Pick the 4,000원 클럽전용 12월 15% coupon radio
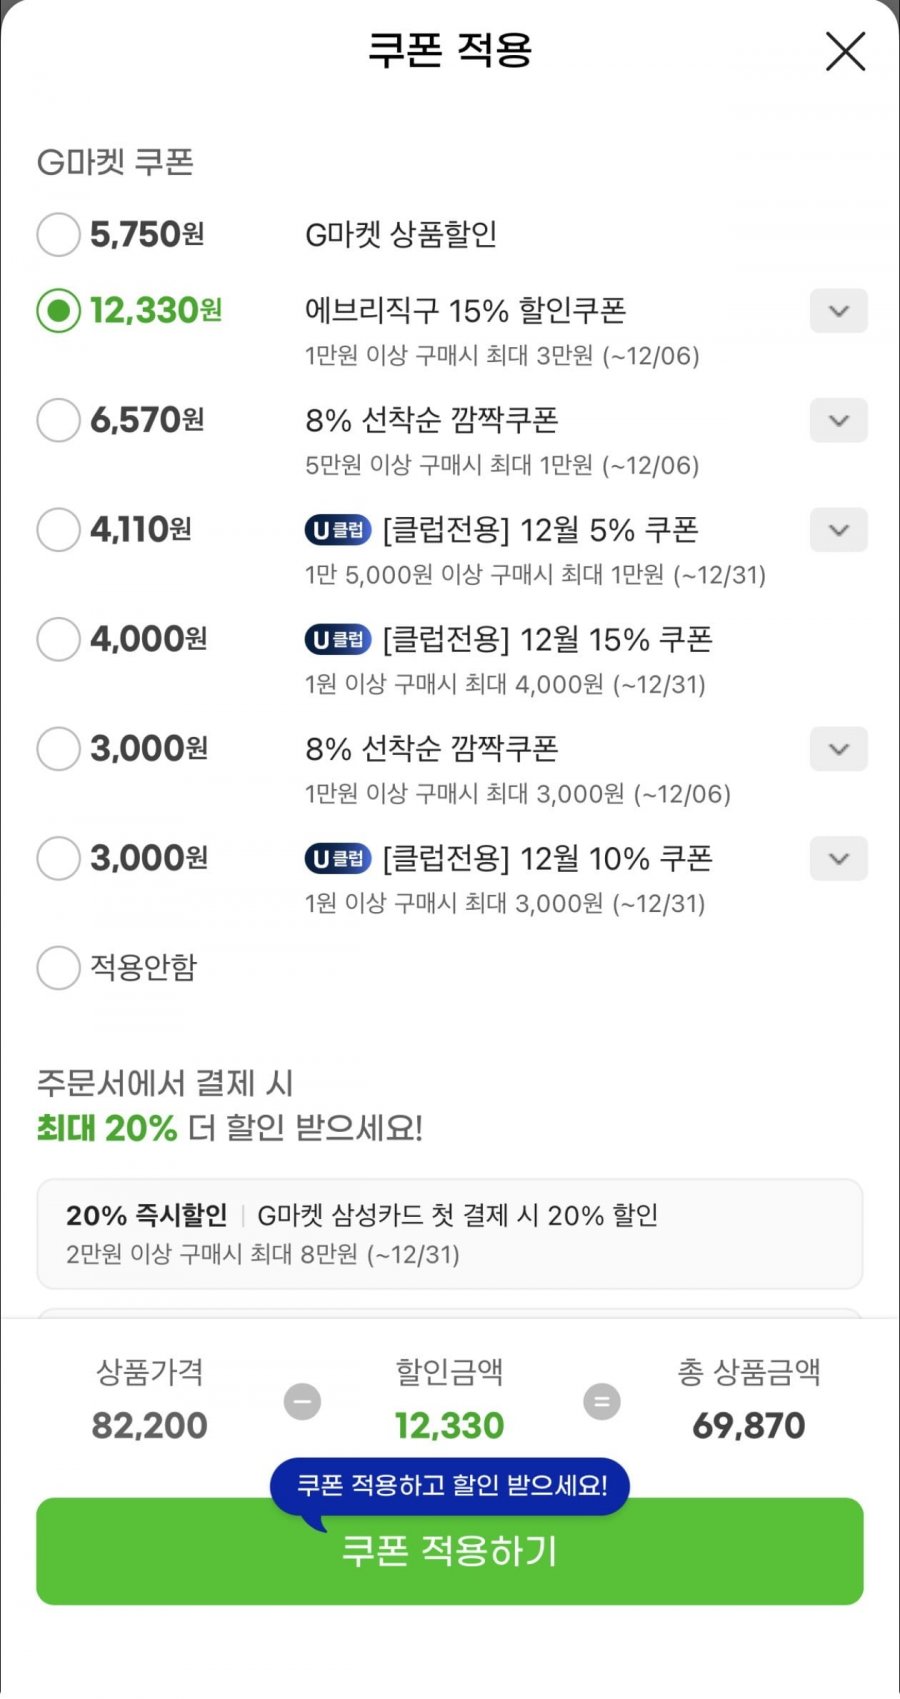Viewport: 900px width, 1699px height. (58, 639)
